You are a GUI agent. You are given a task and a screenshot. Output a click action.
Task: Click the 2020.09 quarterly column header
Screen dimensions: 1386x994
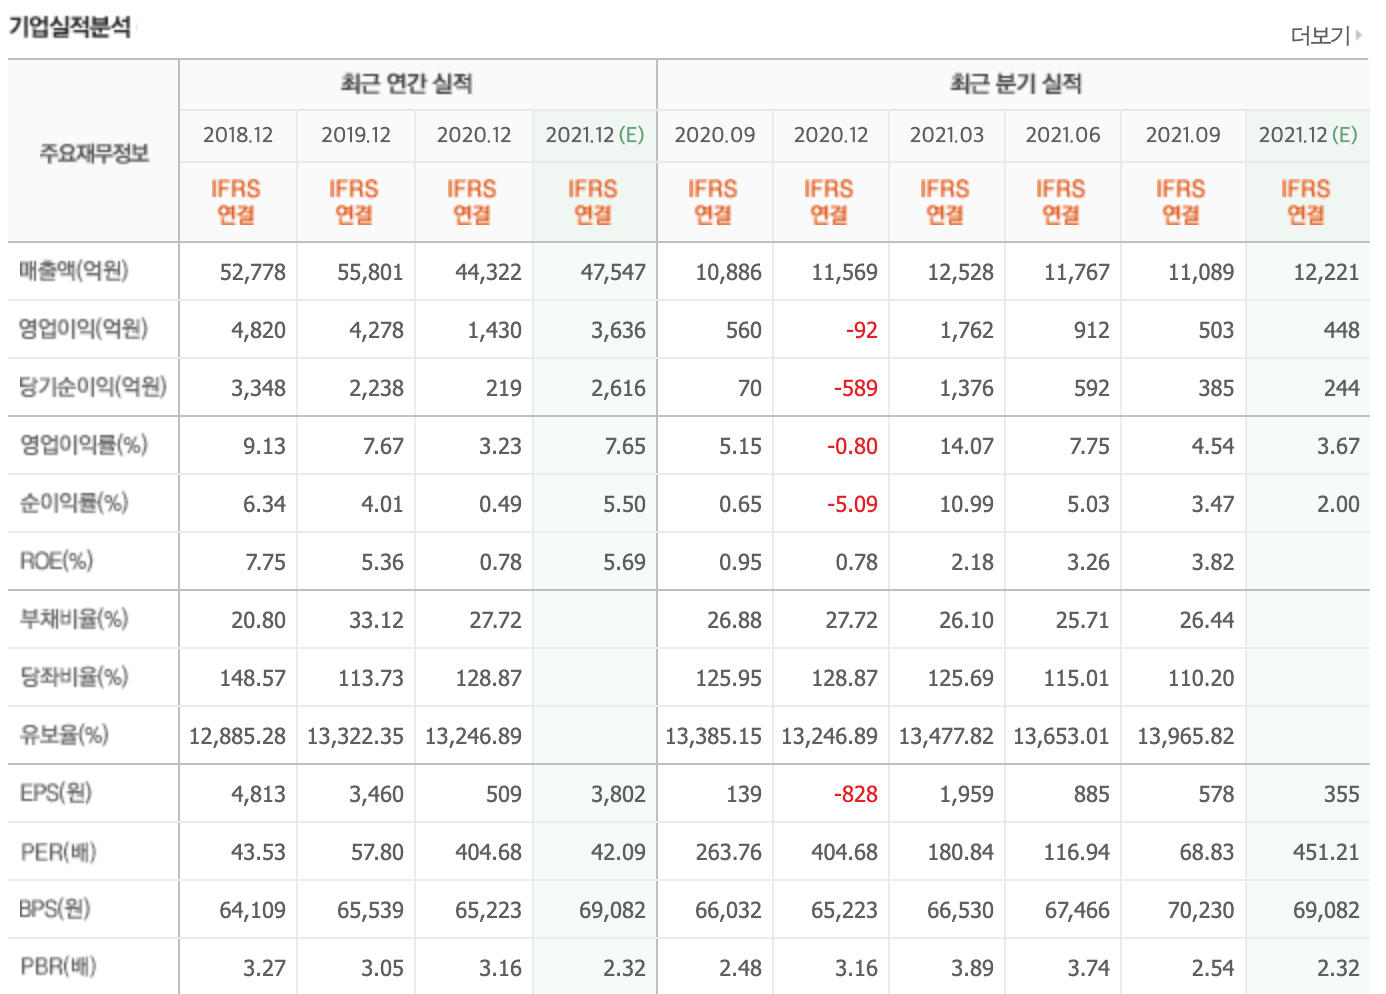pos(715,135)
